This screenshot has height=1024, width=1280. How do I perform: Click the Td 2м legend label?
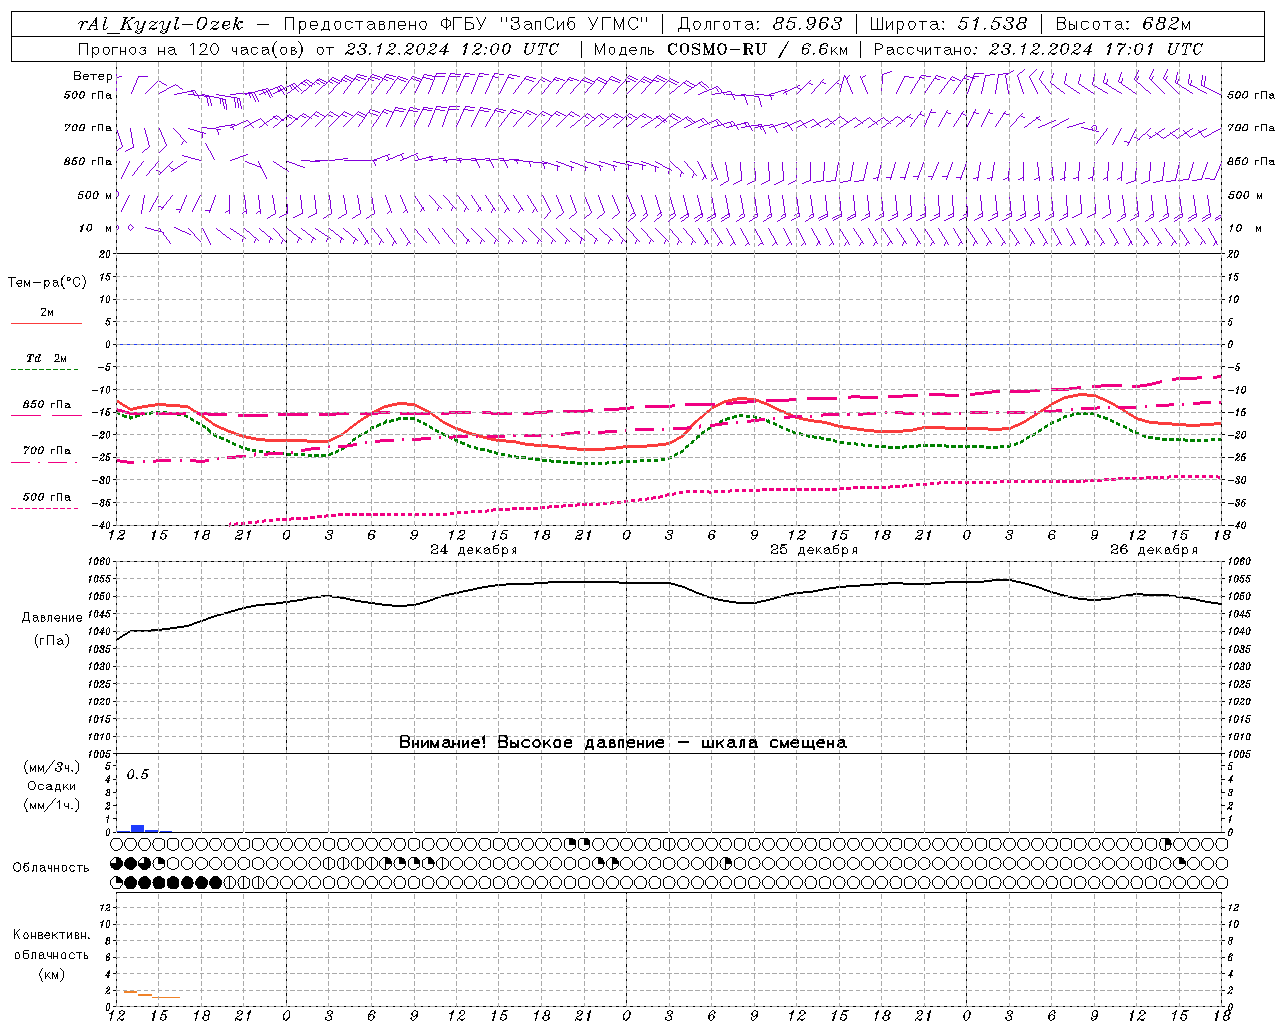click(47, 358)
